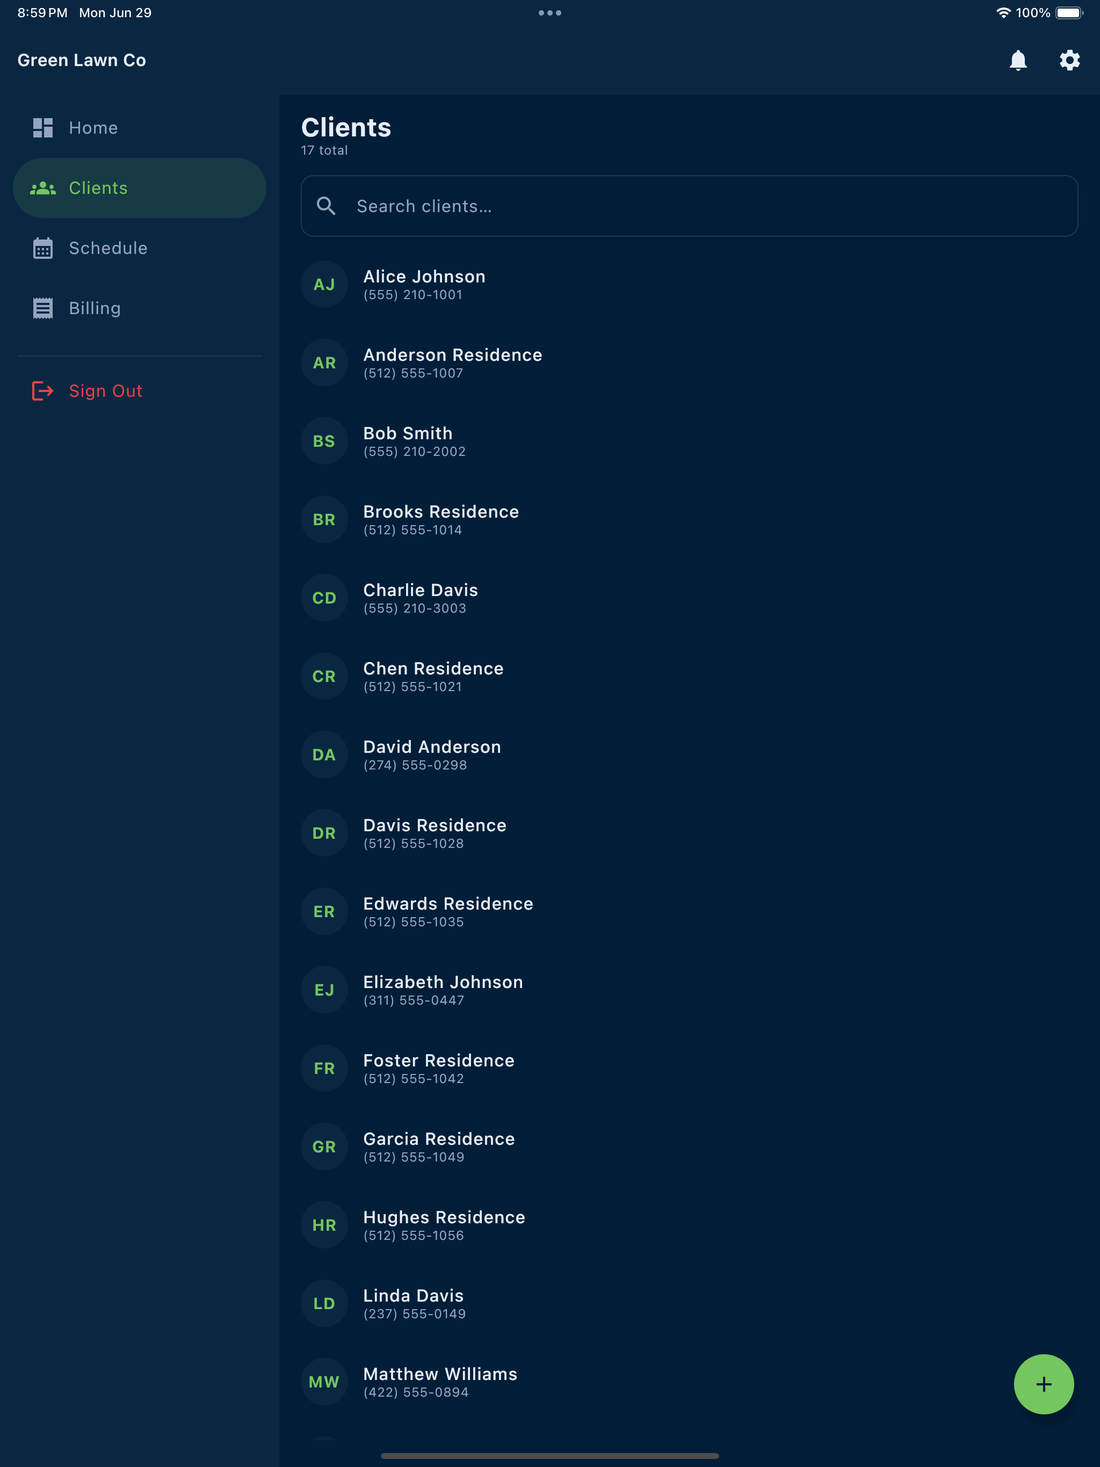Tap the AJ avatar circle
This screenshot has width=1100, height=1467.
(x=324, y=284)
